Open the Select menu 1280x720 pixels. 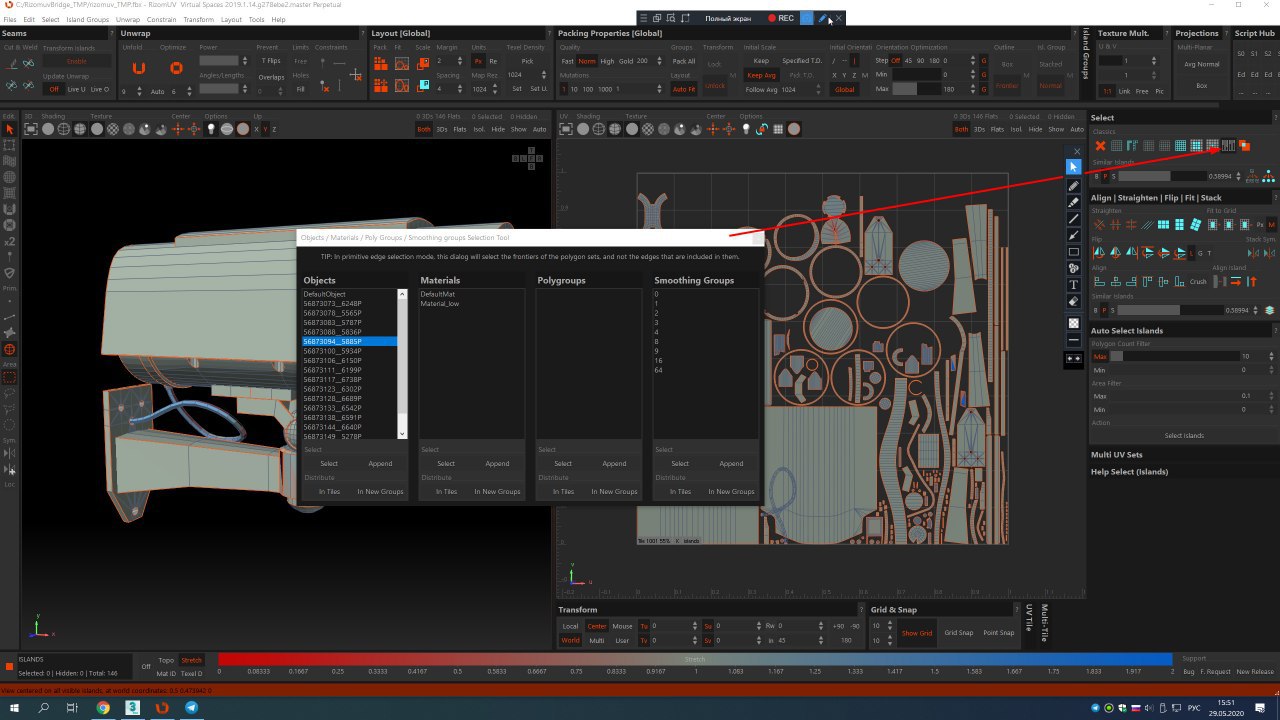pyautogui.click(x=50, y=19)
